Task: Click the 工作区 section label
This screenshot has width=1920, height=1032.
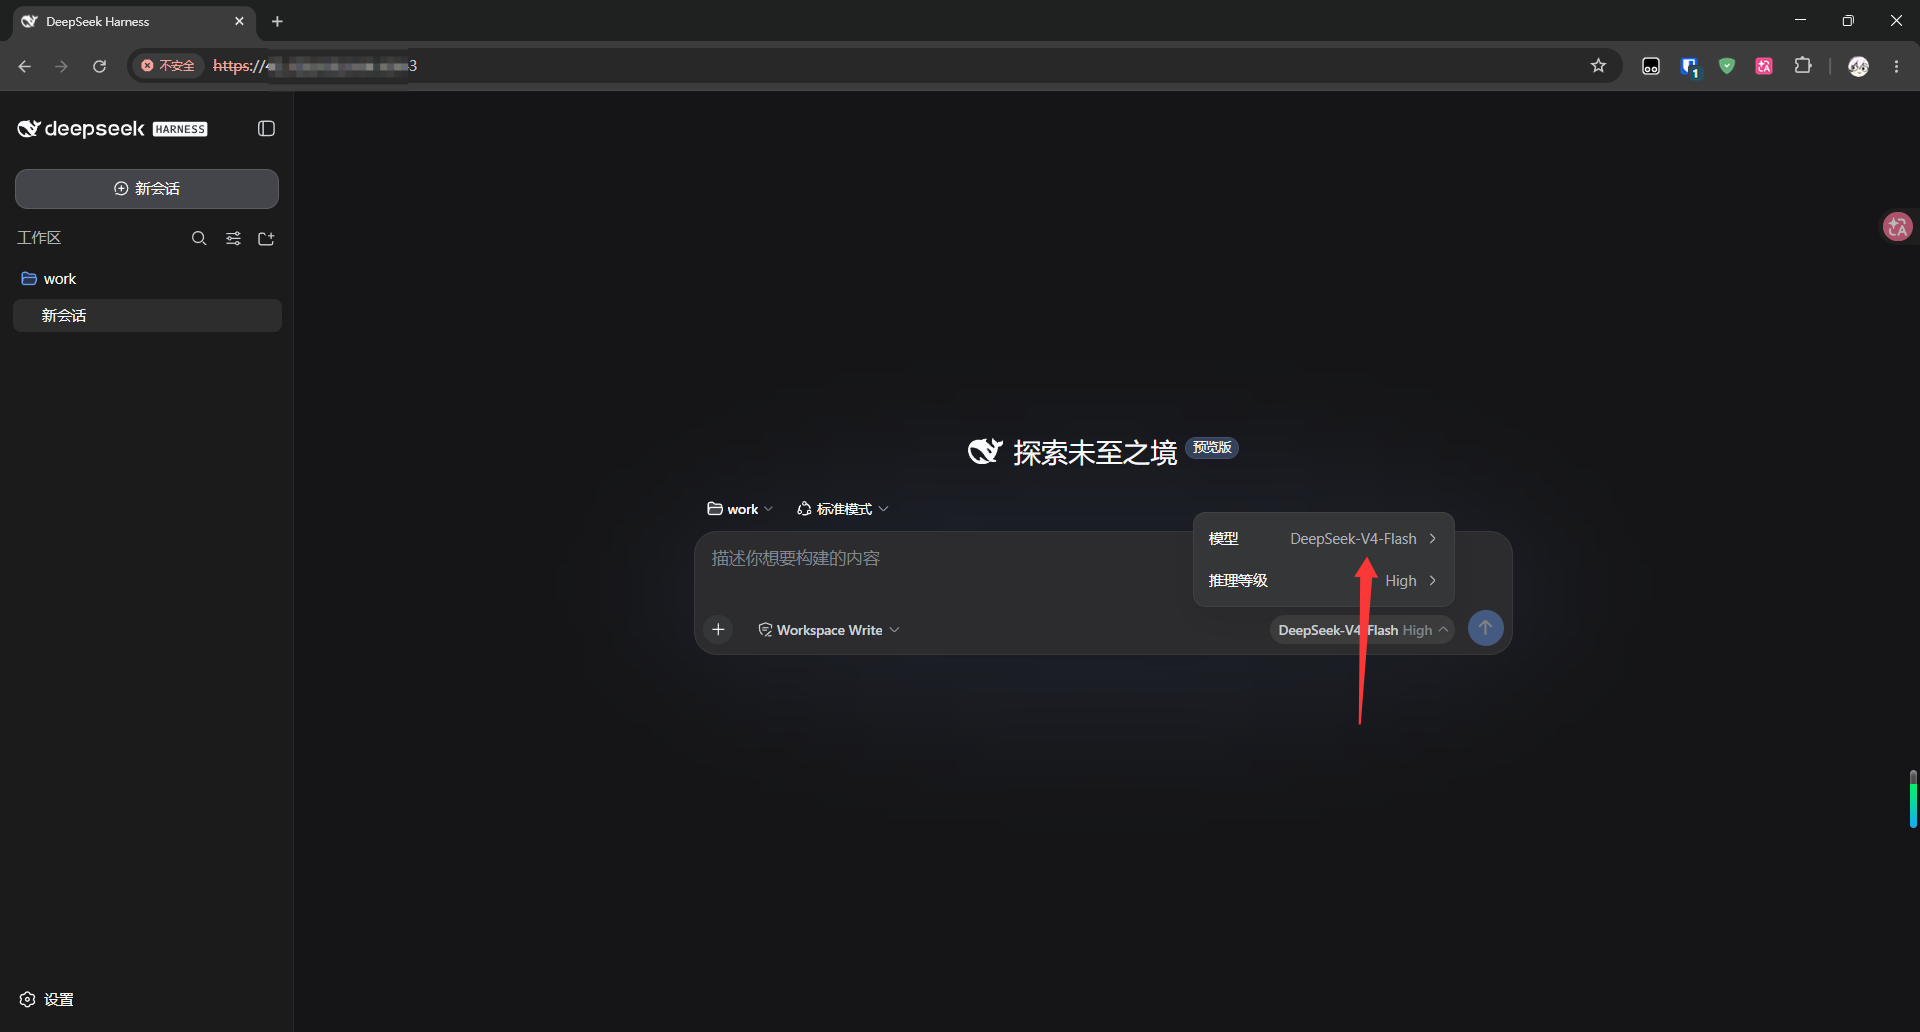Action: pyautogui.click(x=39, y=238)
